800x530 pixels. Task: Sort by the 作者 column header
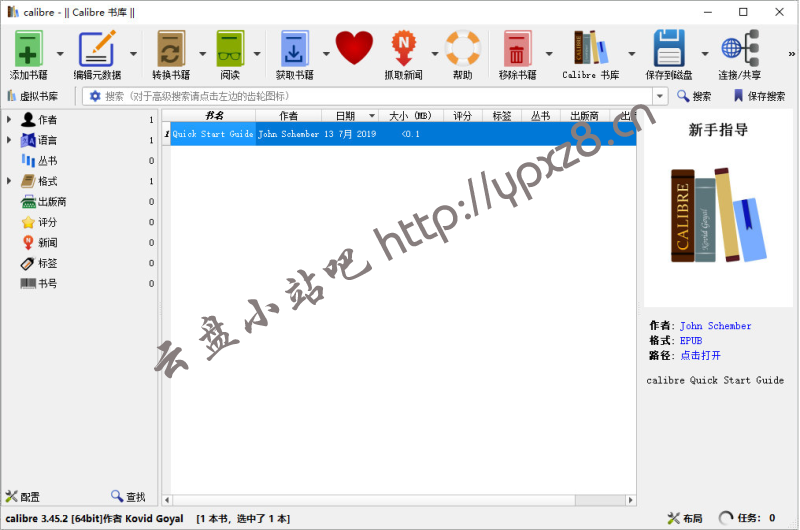pos(288,116)
